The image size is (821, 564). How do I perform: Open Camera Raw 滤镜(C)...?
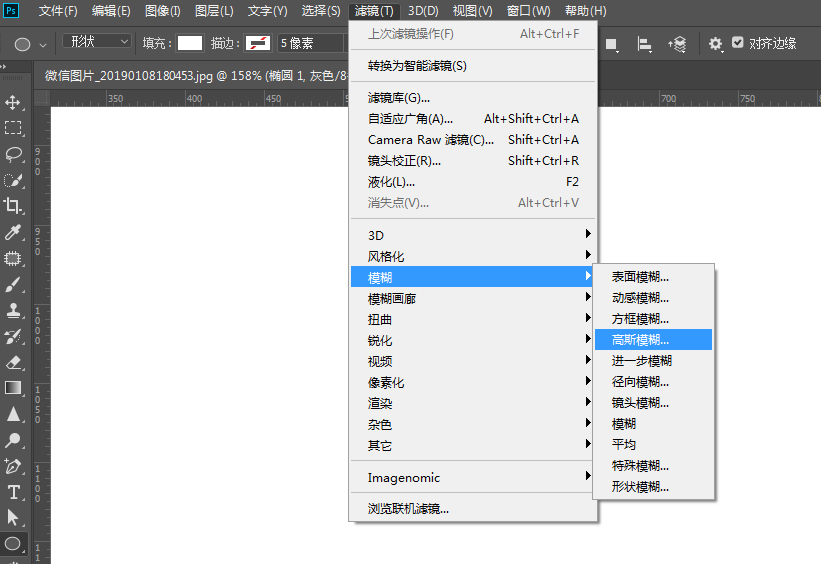point(473,140)
